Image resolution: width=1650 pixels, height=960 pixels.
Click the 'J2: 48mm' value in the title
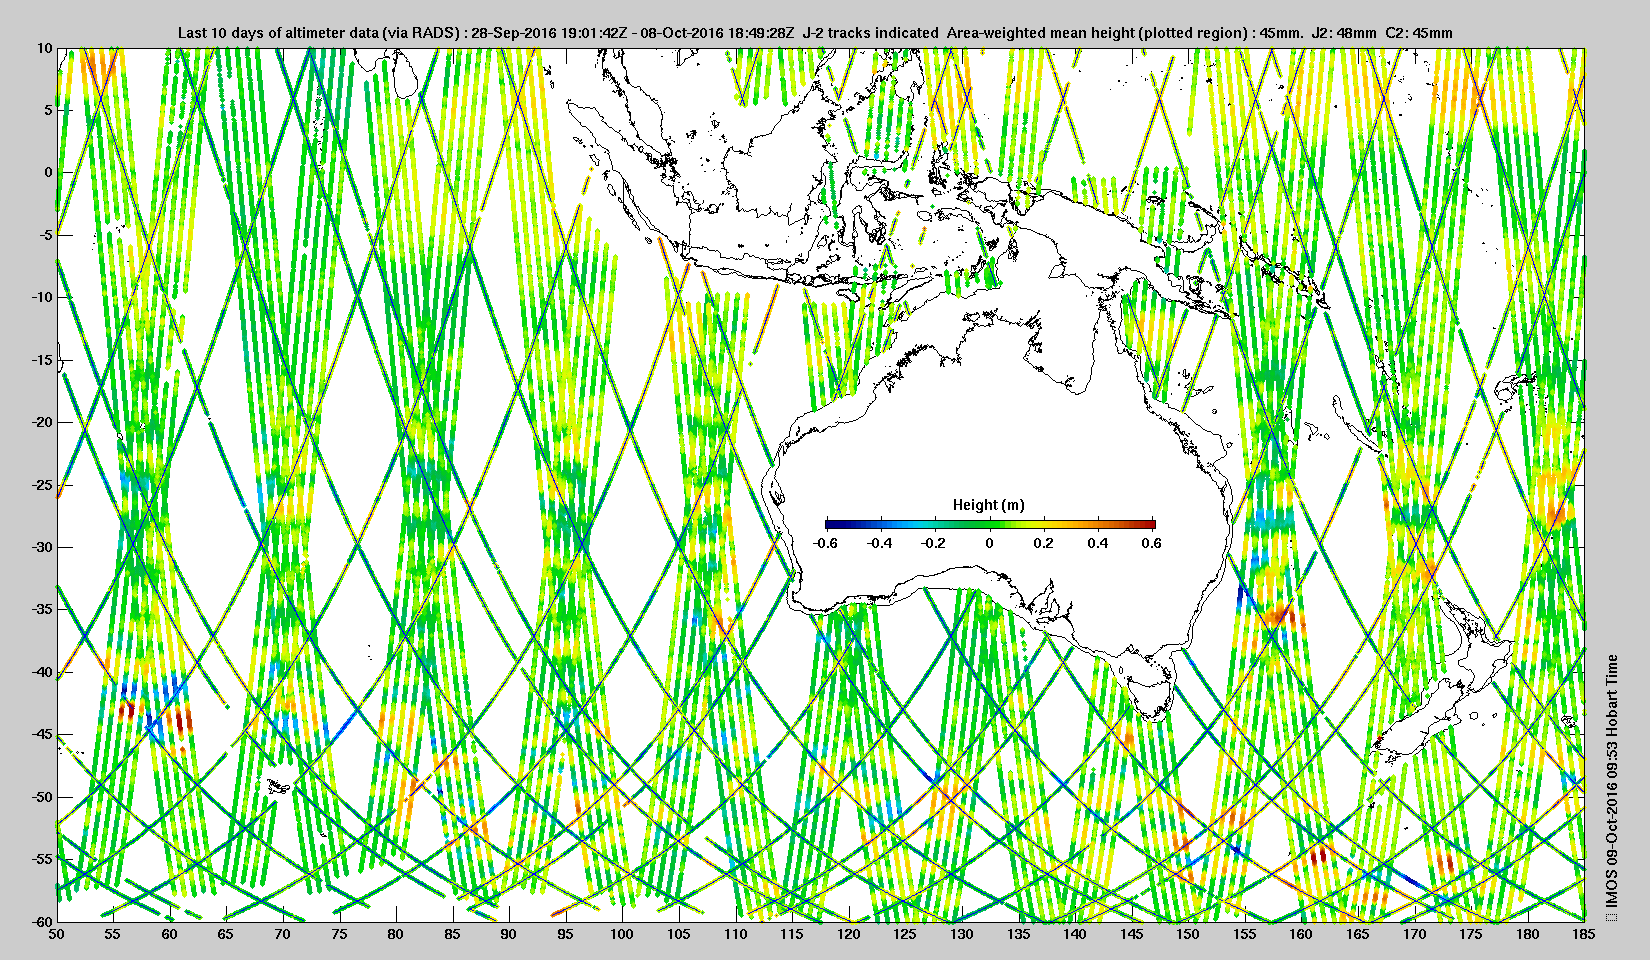tap(1344, 33)
